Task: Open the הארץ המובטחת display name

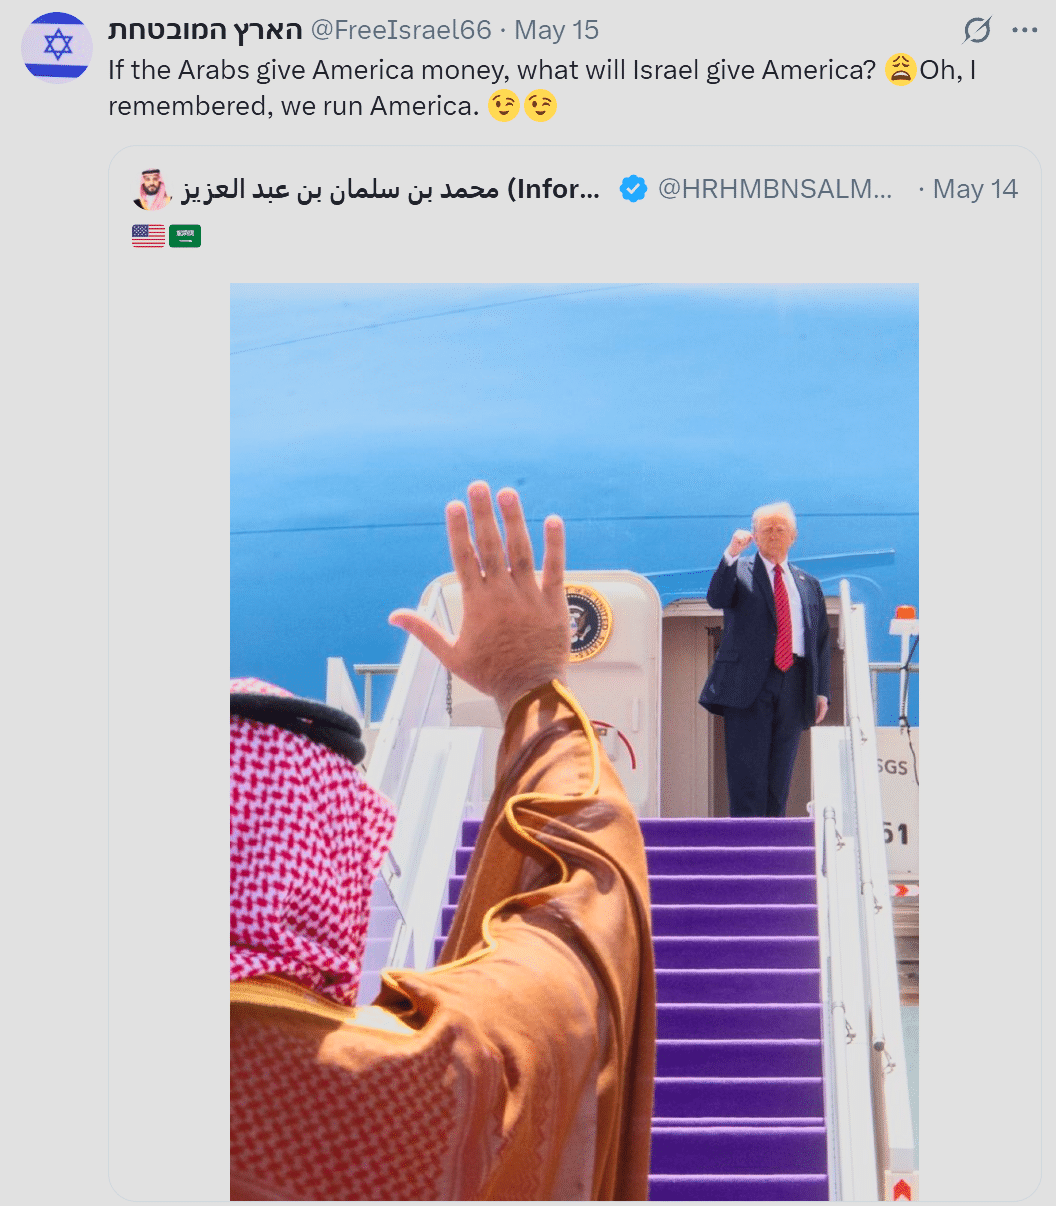Action: 205,30
